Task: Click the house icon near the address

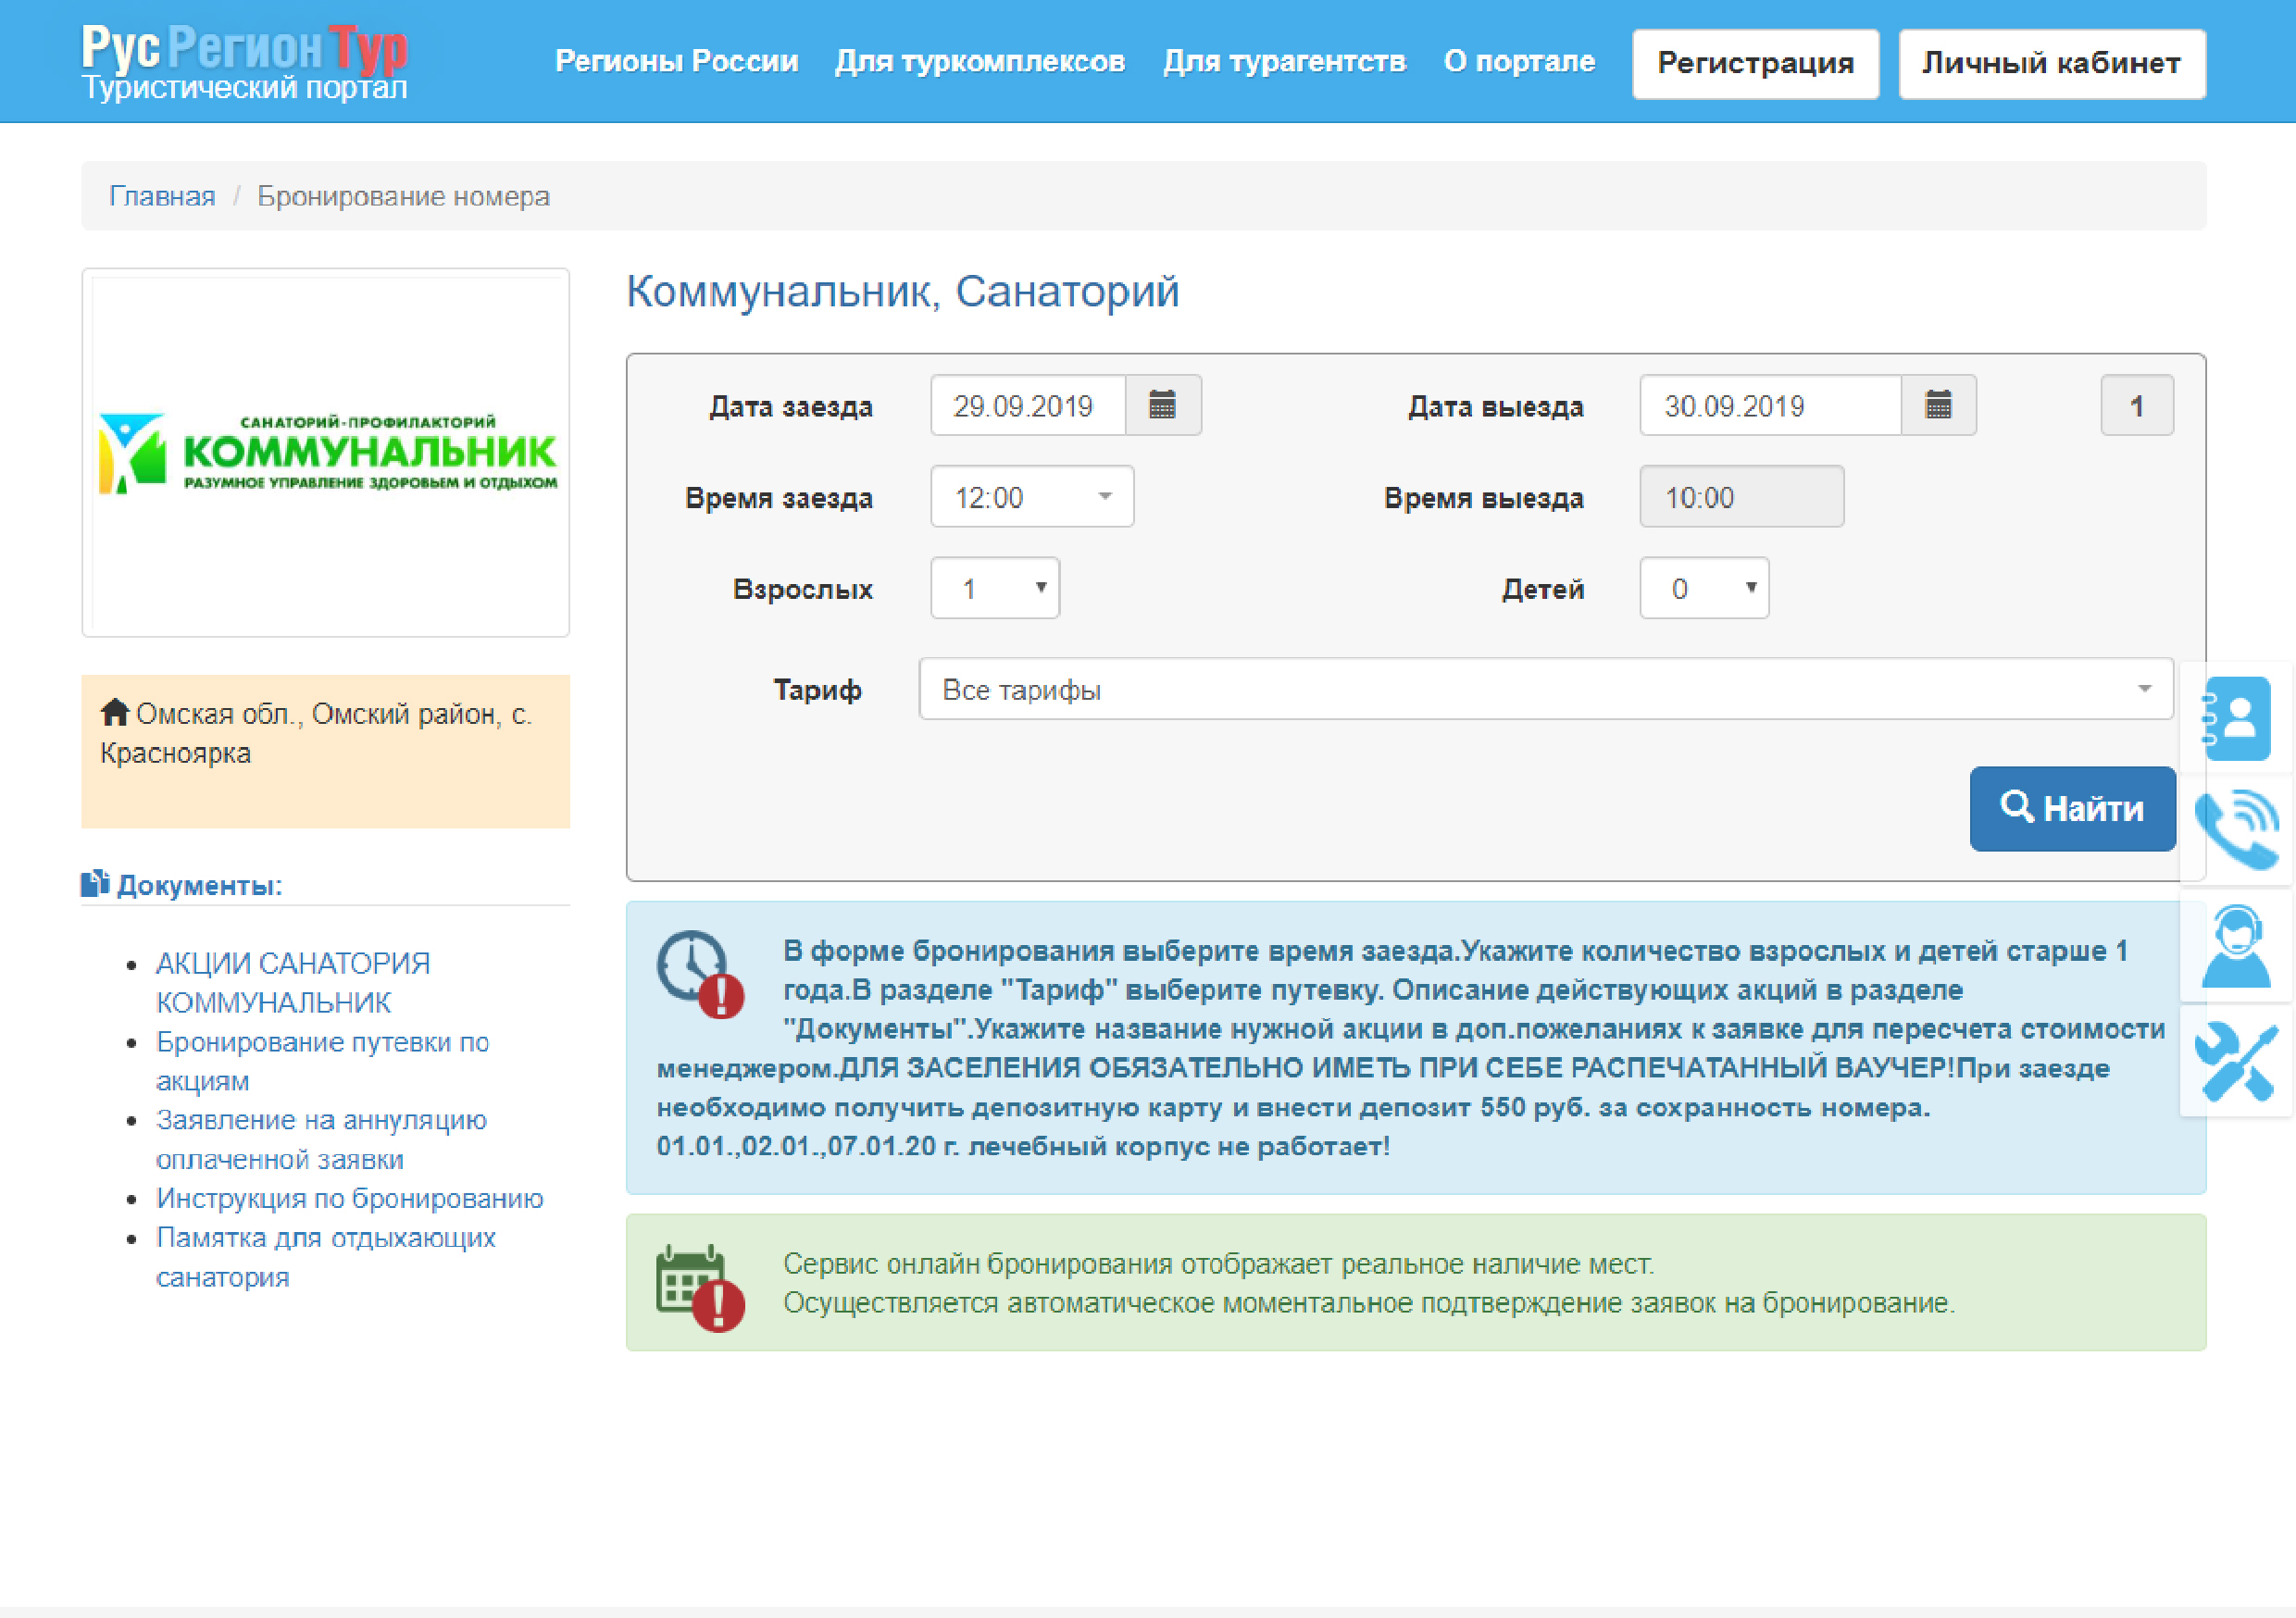Action: (115, 712)
